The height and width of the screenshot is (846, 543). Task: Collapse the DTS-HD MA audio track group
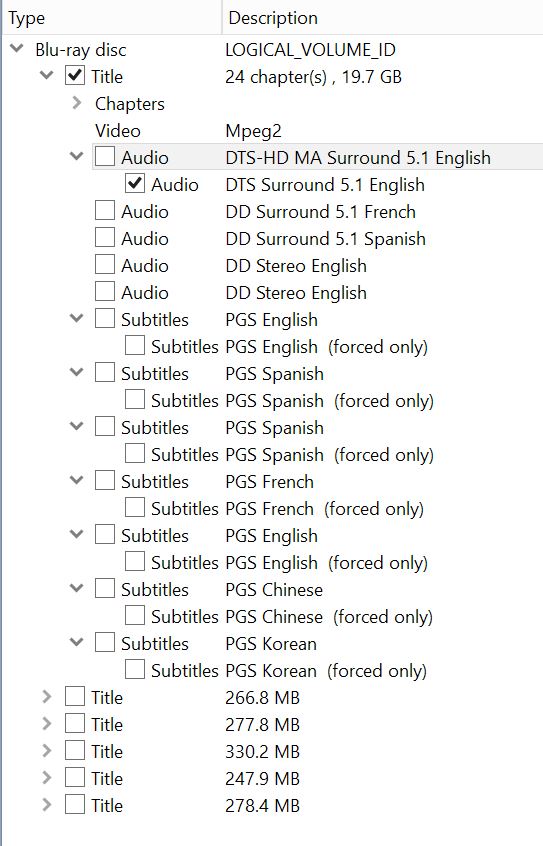click(x=77, y=156)
